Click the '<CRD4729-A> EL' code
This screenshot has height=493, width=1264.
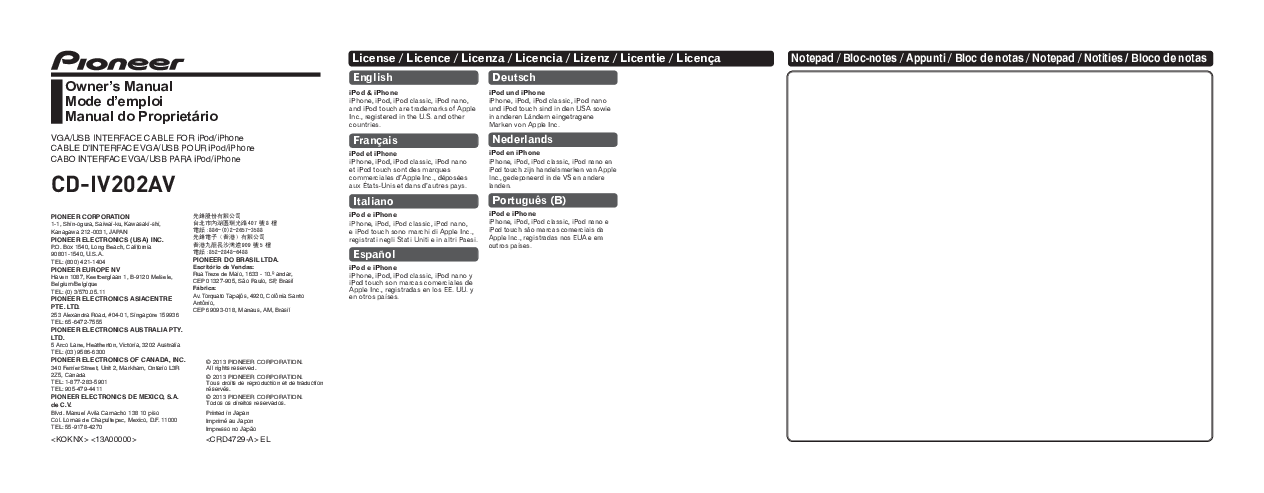click(x=238, y=439)
